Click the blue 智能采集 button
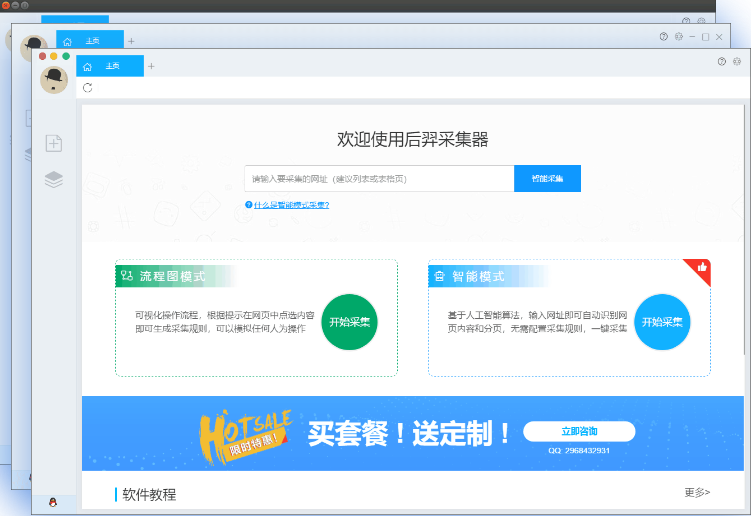The height and width of the screenshot is (516, 751). [x=547, y=179]
